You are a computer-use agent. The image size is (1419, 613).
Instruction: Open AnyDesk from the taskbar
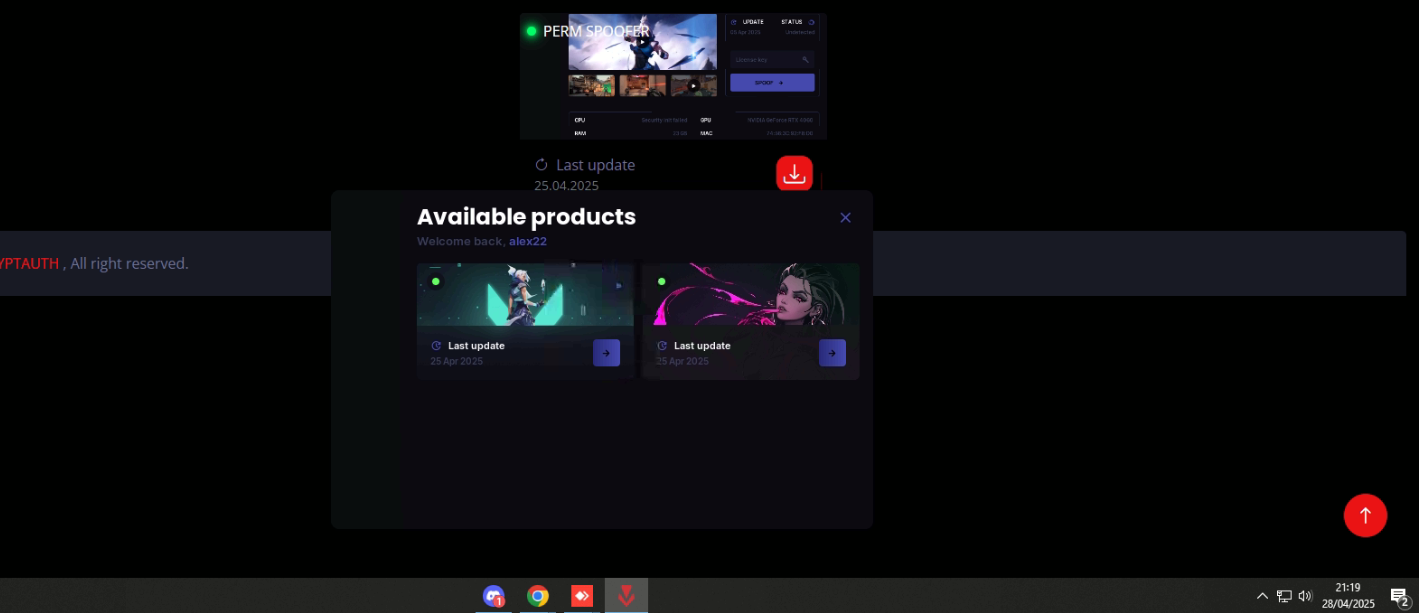pyautogui.click(x=582, y=596)
